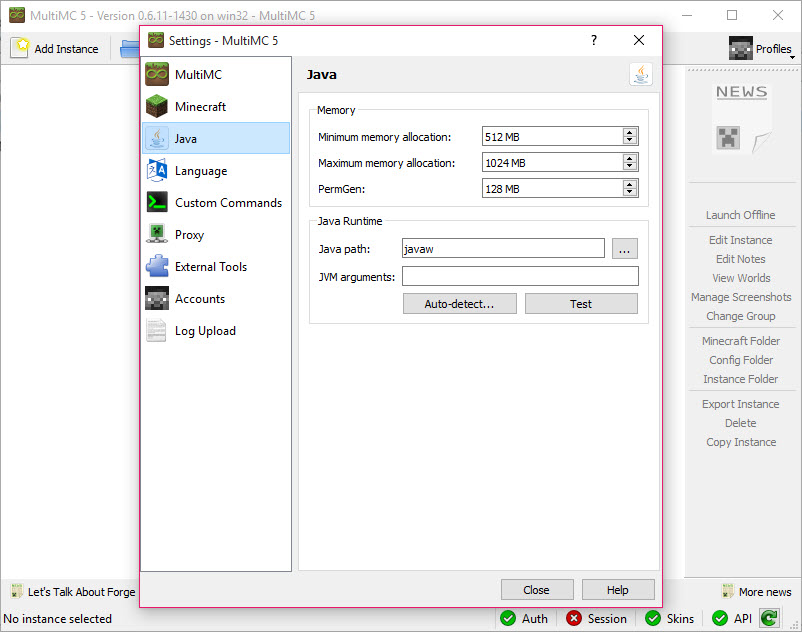Close the Settings dialog with Close button

(x=537, y=590)
